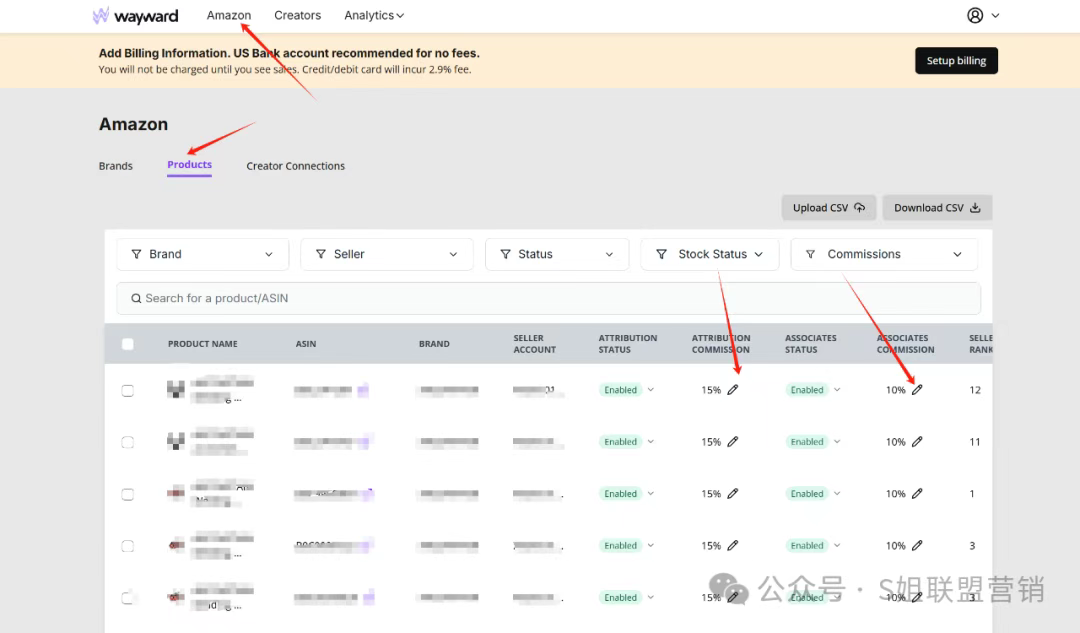
Task: Open the Seller filter dropdown
Action: [386, 254]
